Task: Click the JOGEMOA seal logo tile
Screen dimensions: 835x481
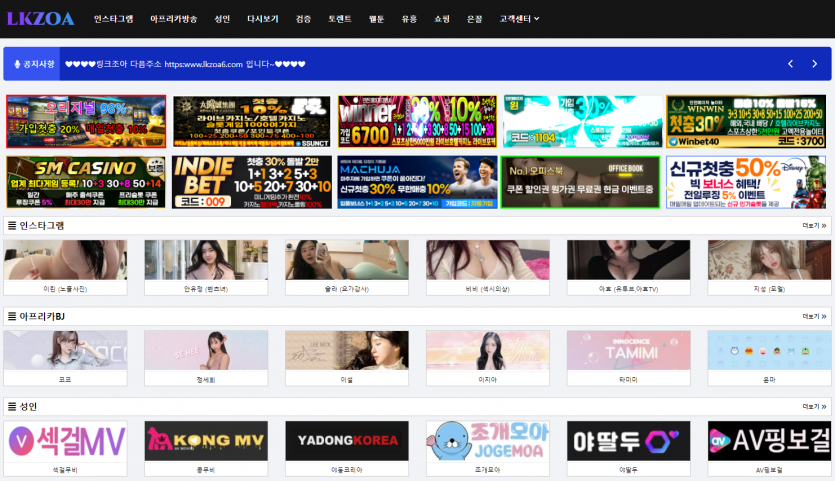Action: (x=488, y=441)
